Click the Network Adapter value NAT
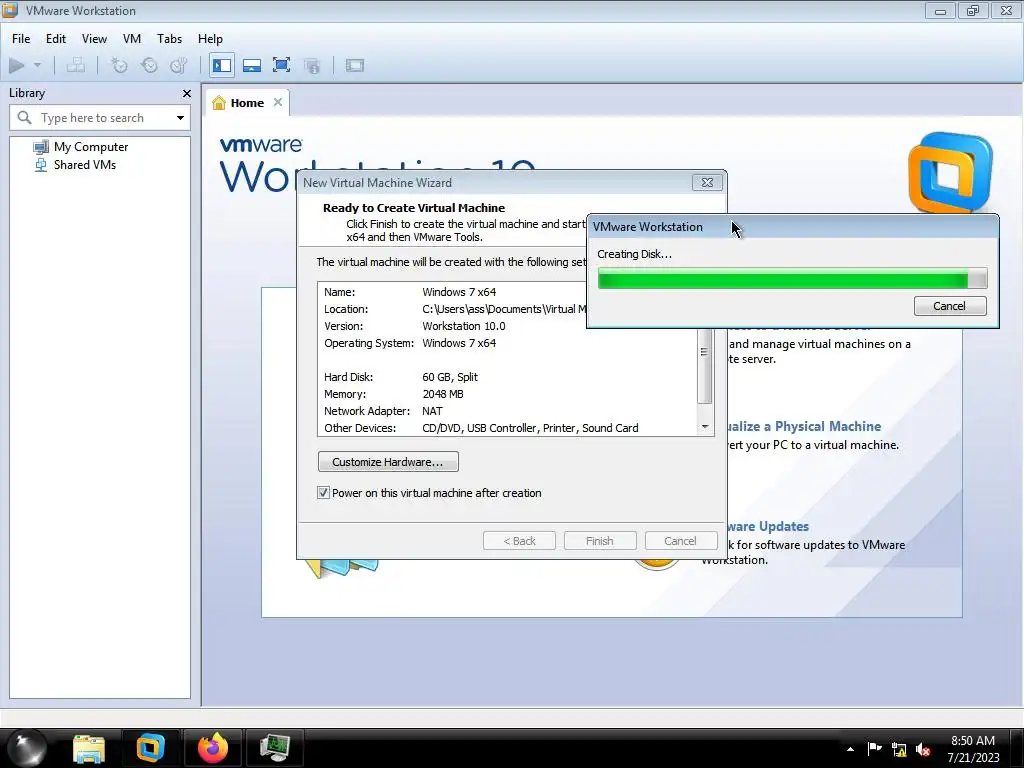Viewport: 1024px width, 768px height. pos(432,411)
